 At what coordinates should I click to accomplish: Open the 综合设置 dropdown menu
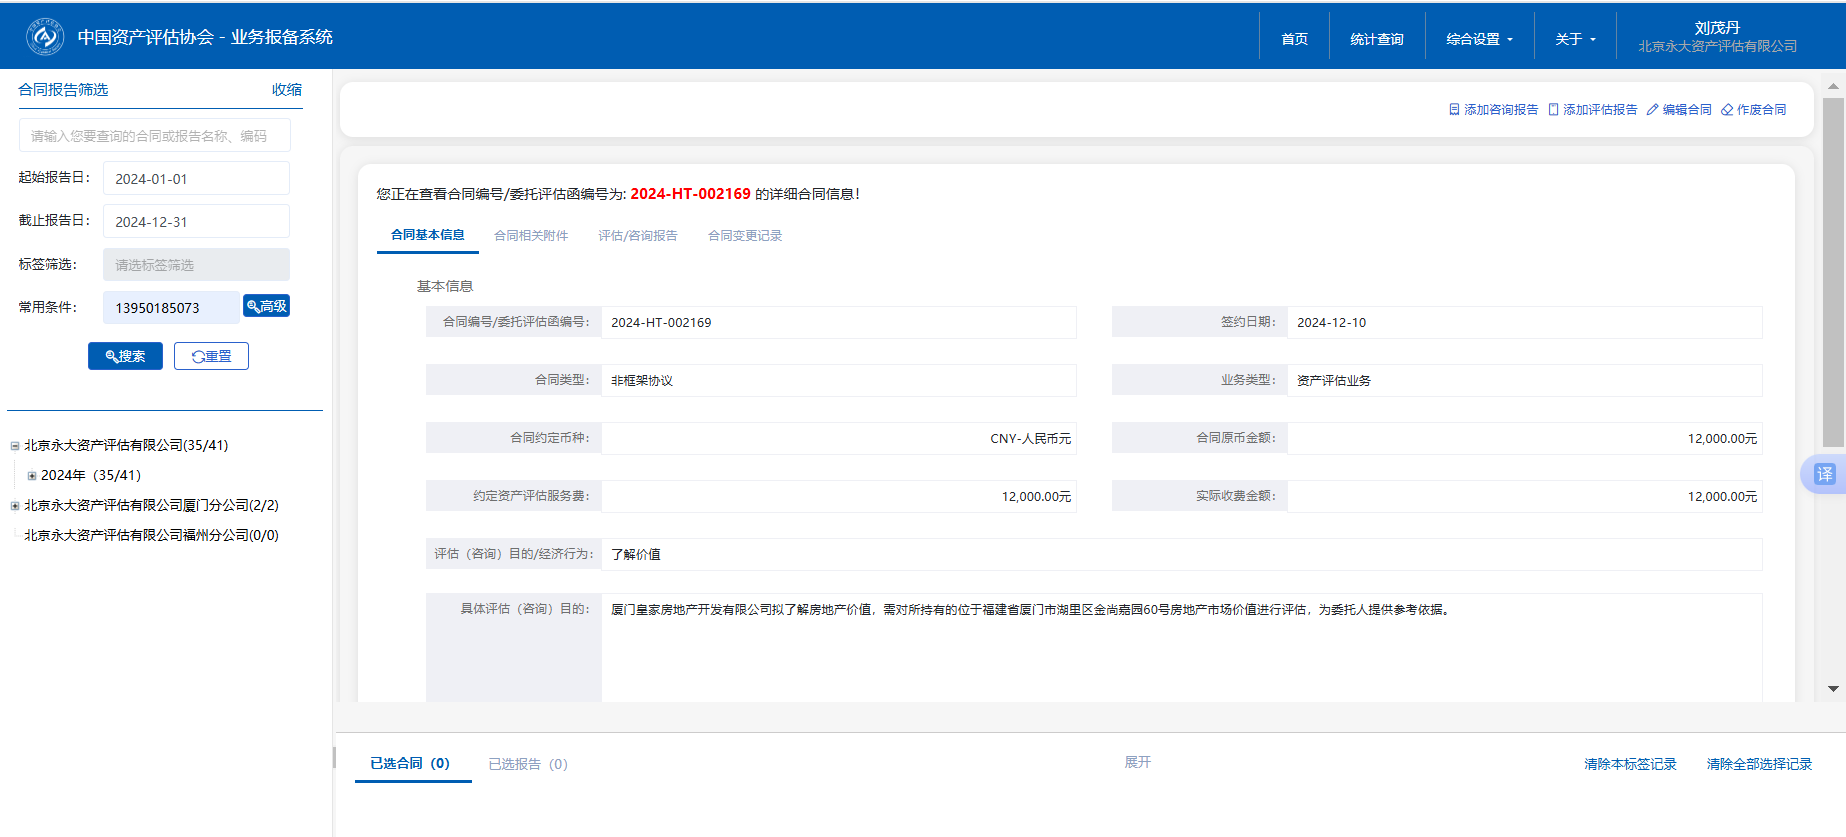pos(1479,39)
